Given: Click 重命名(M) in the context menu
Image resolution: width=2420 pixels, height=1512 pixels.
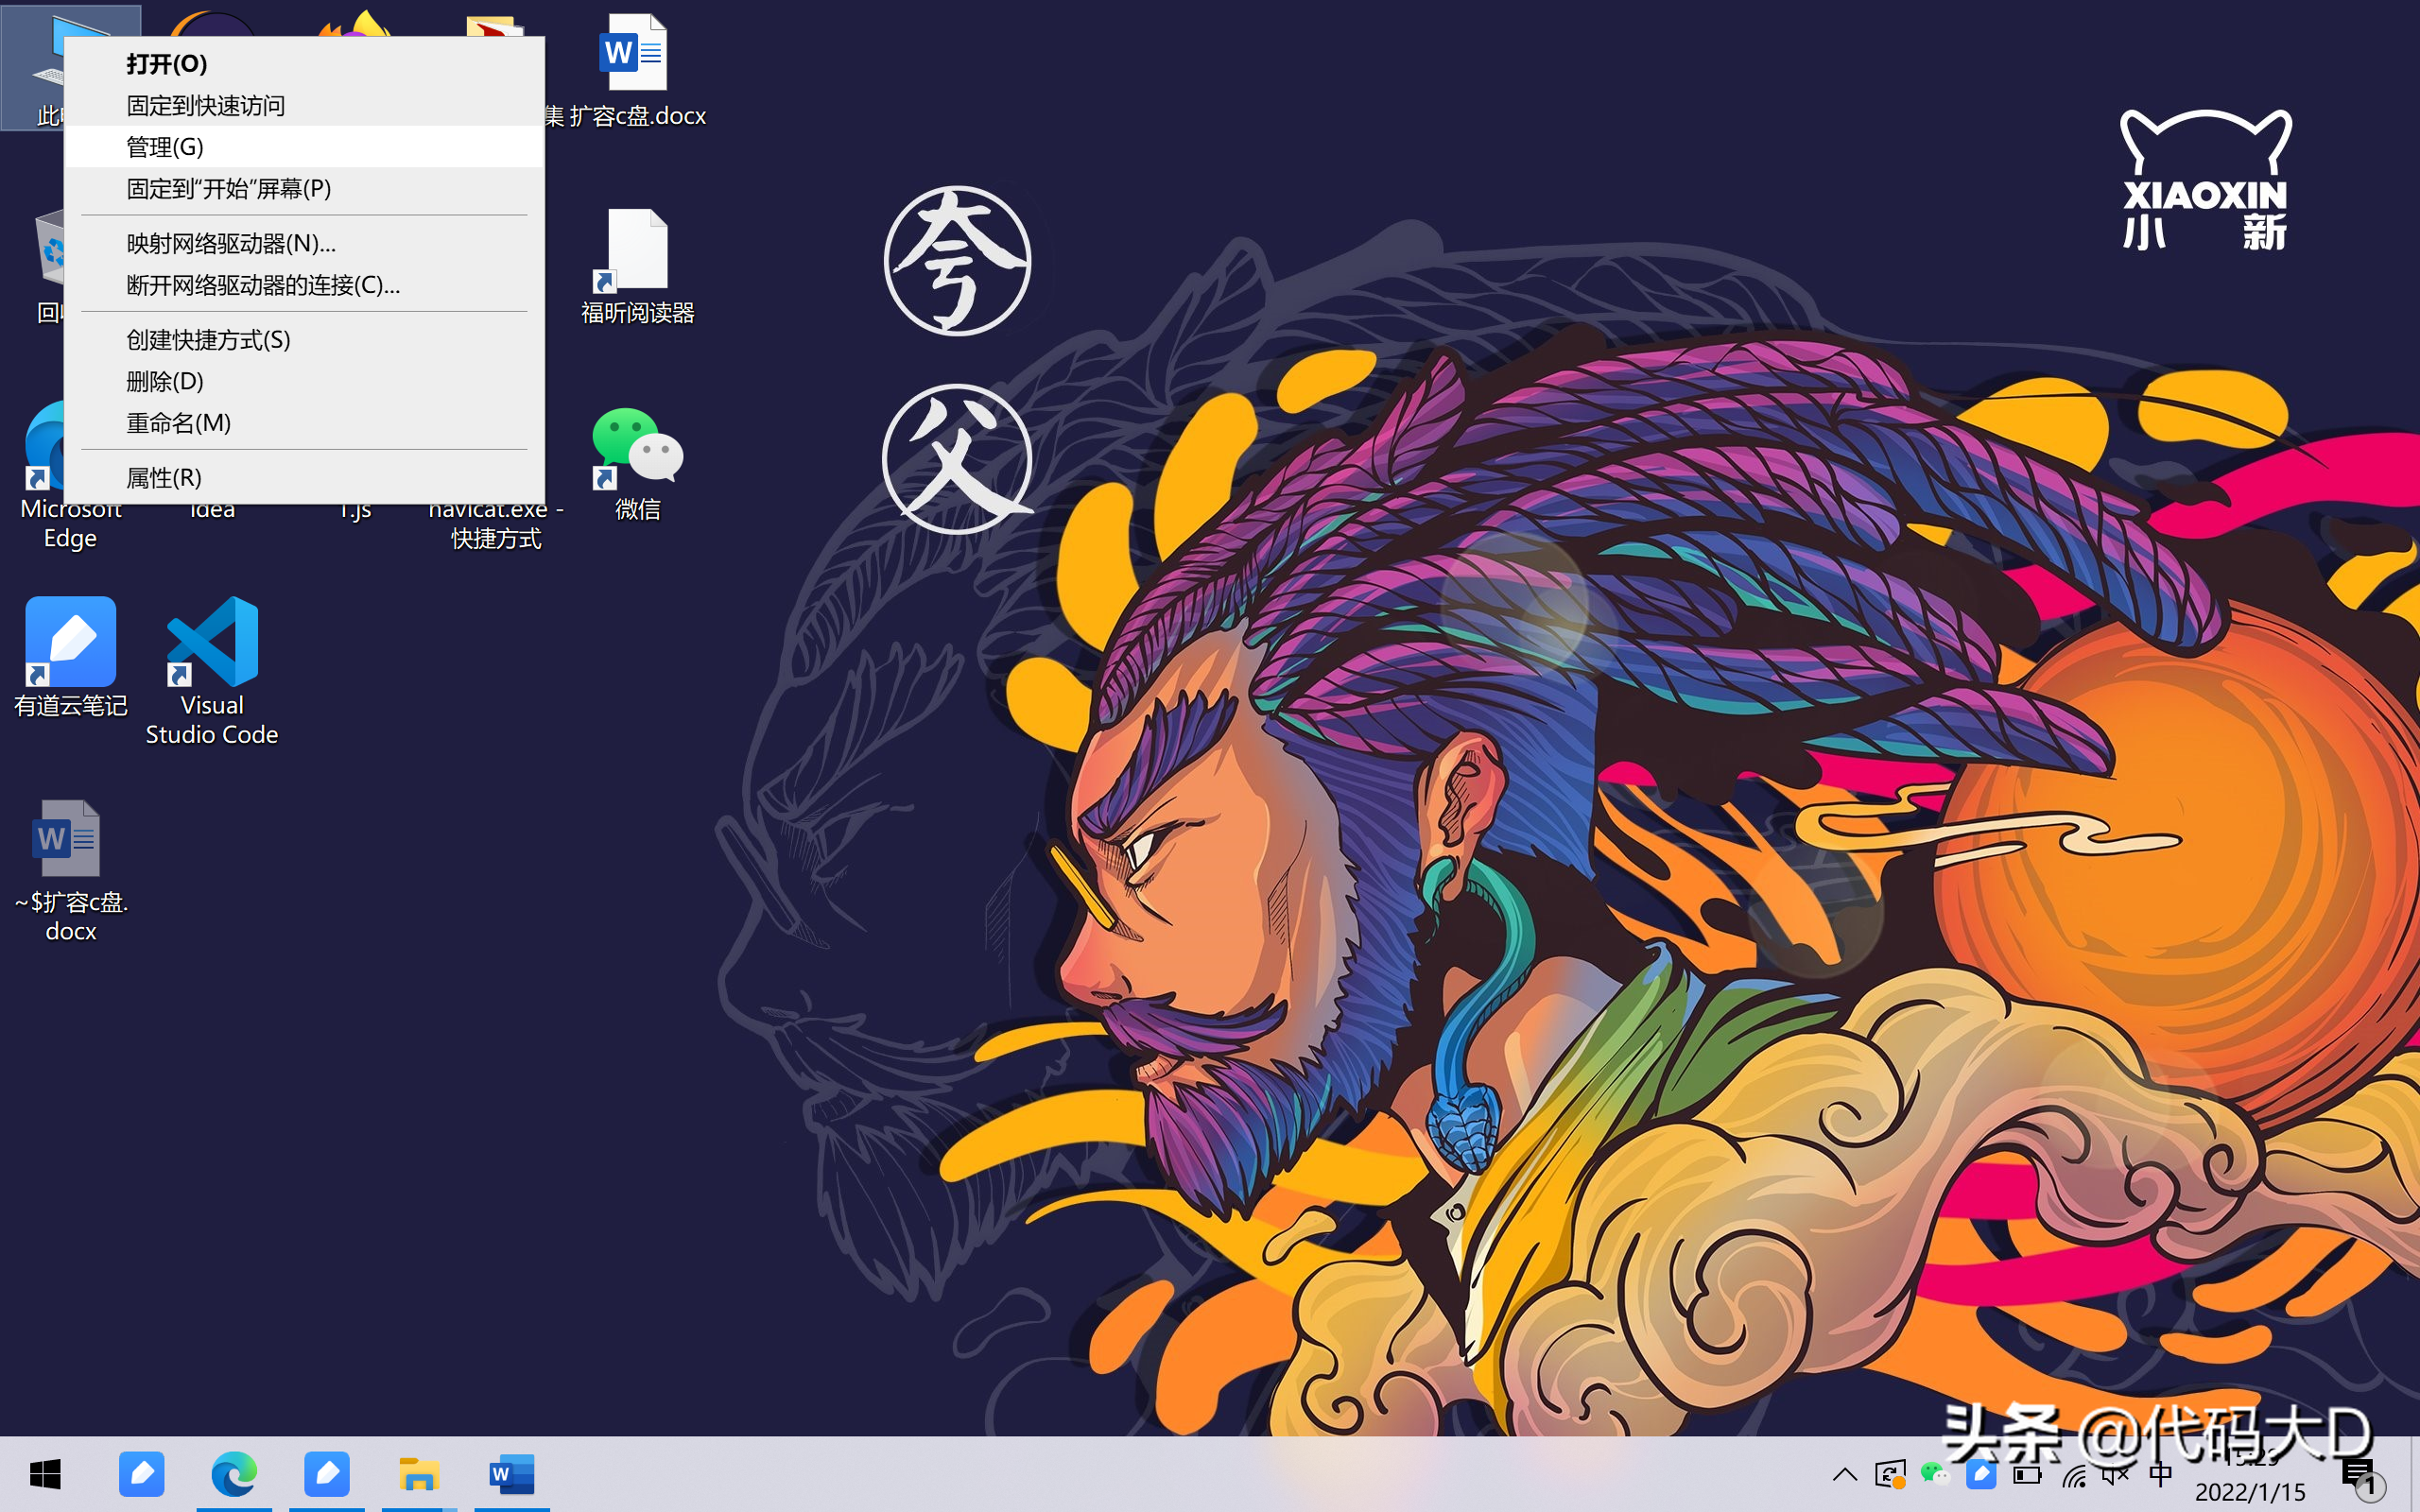Looking at the screenshot, I should 303,423.
